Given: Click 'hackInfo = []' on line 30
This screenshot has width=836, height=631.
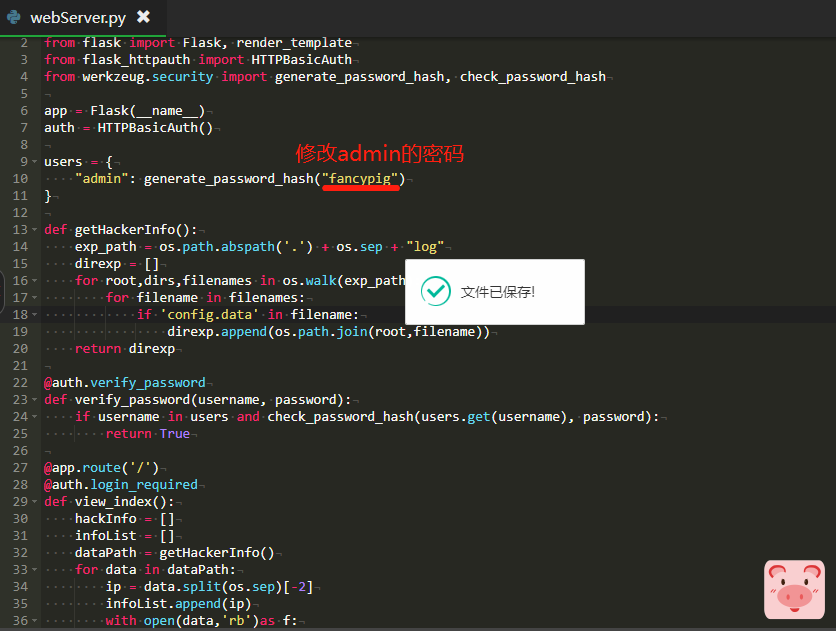Looking at the screenshot, I should 125,519.
